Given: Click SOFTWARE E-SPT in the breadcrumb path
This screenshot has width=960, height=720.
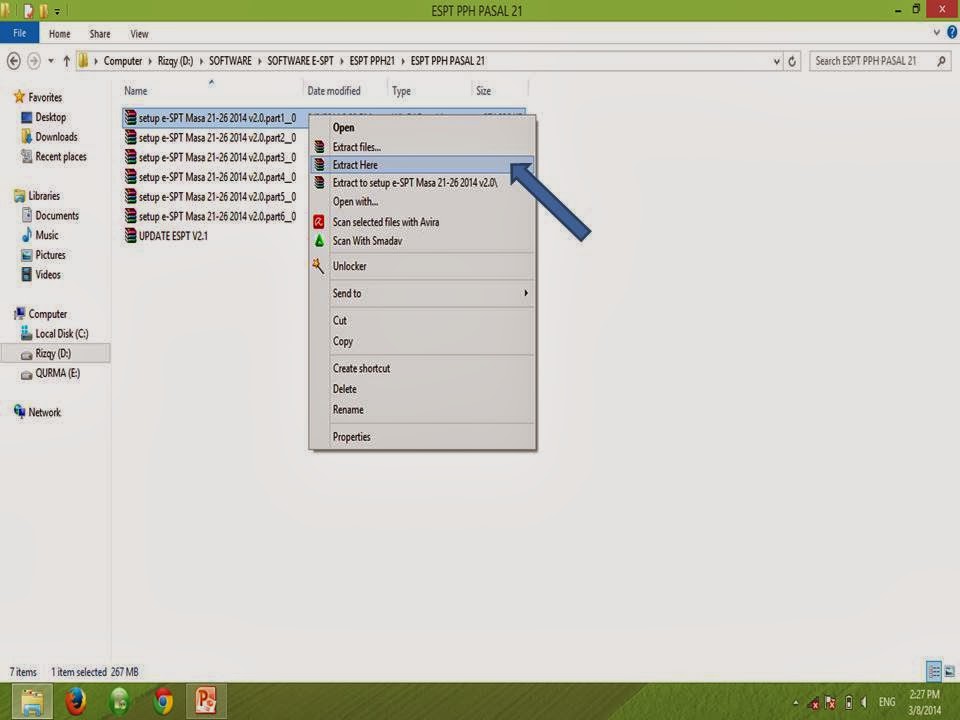Looking at the screenshot, I should click(300, 61).
